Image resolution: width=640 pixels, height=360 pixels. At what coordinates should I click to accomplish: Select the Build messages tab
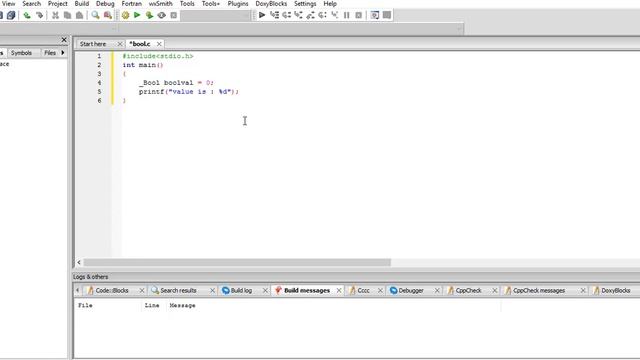(x=307, y=290)
